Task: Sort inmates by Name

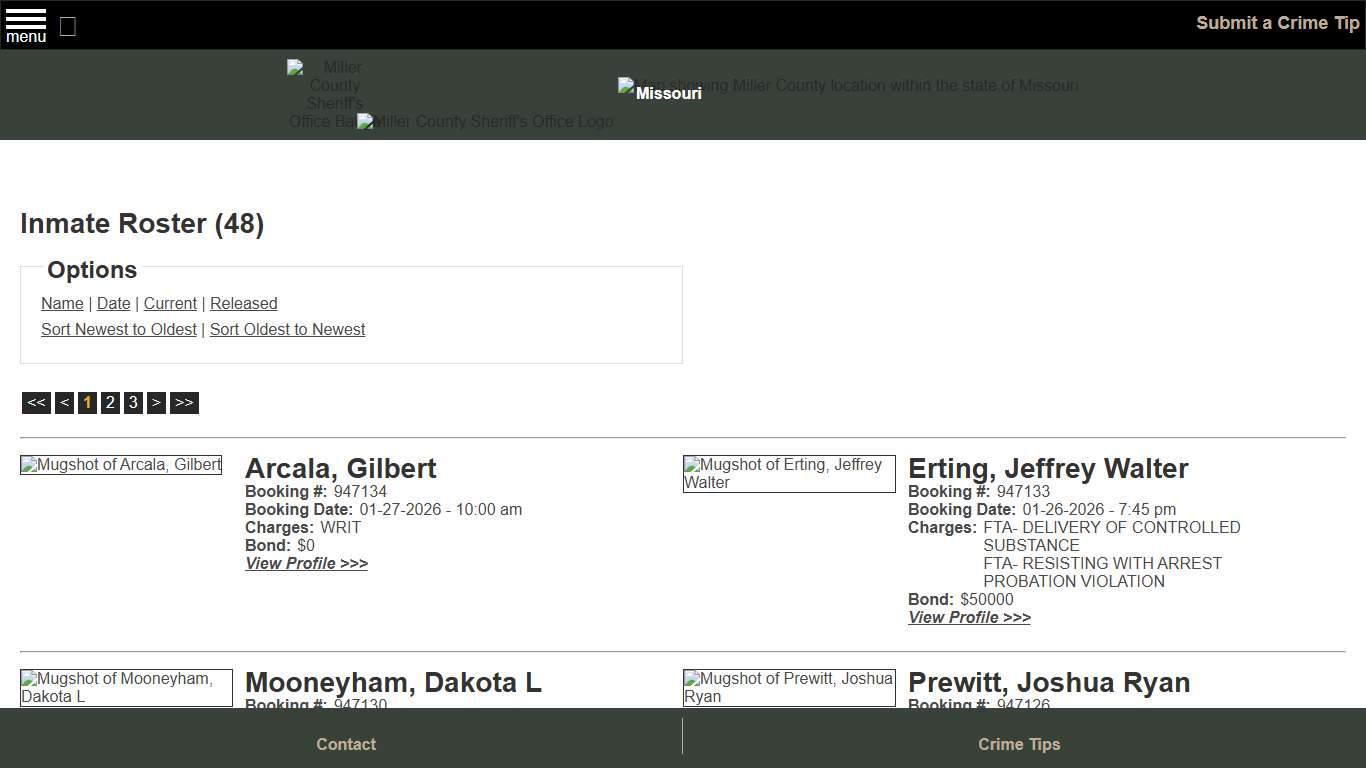Action: point(62,303)
